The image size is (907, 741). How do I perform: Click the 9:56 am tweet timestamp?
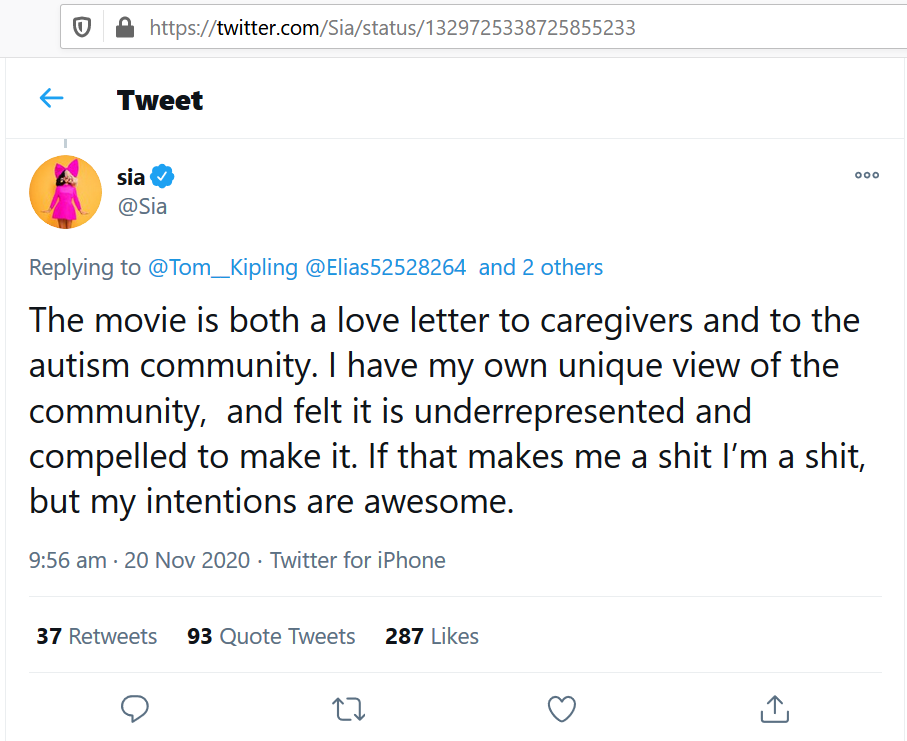[67, 560]
